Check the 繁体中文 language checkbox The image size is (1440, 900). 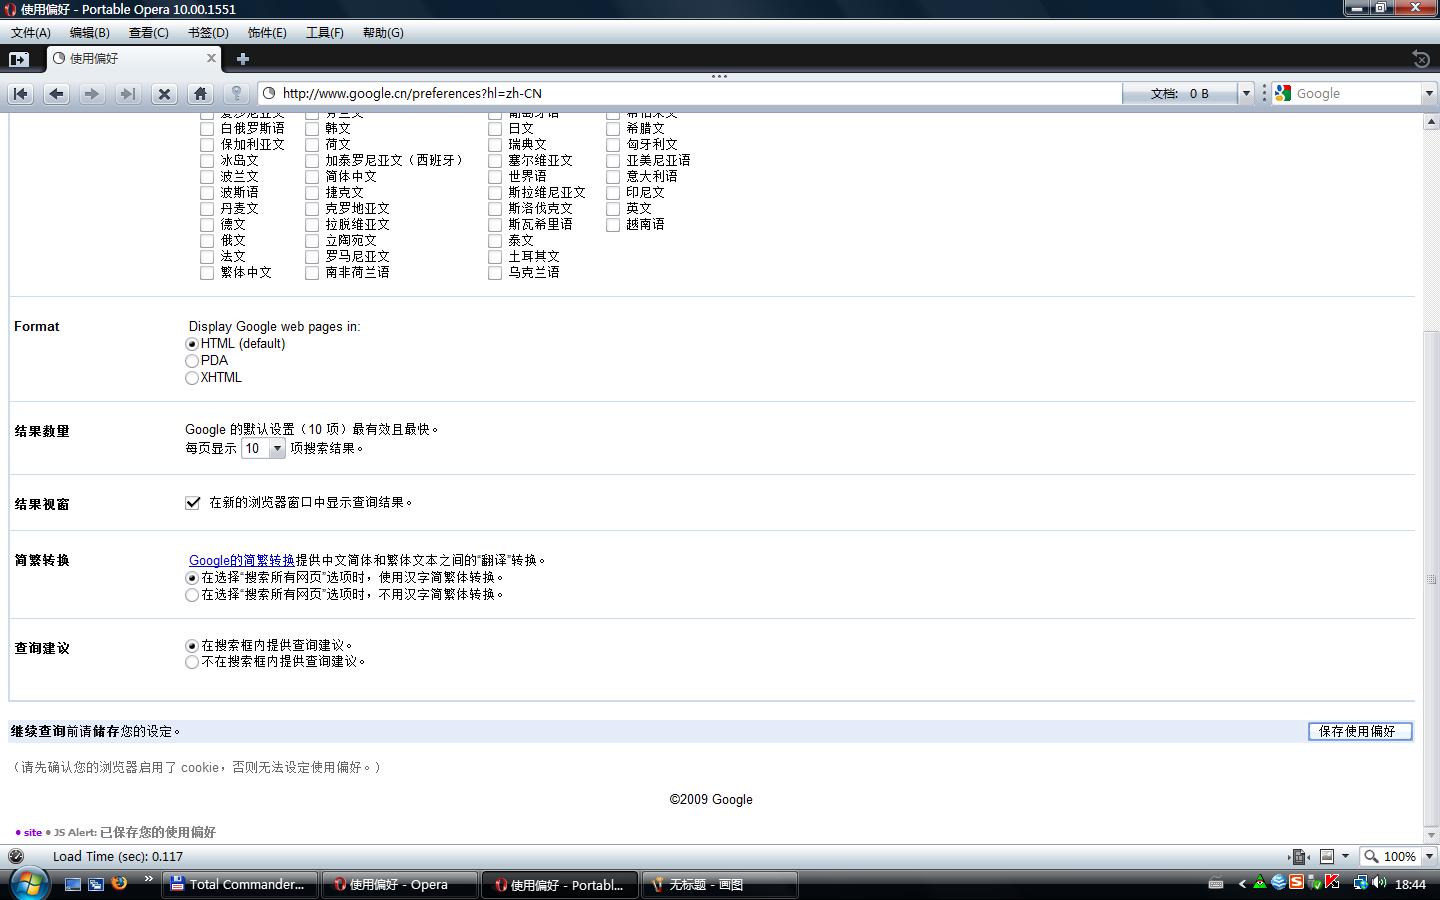point(207,272)
